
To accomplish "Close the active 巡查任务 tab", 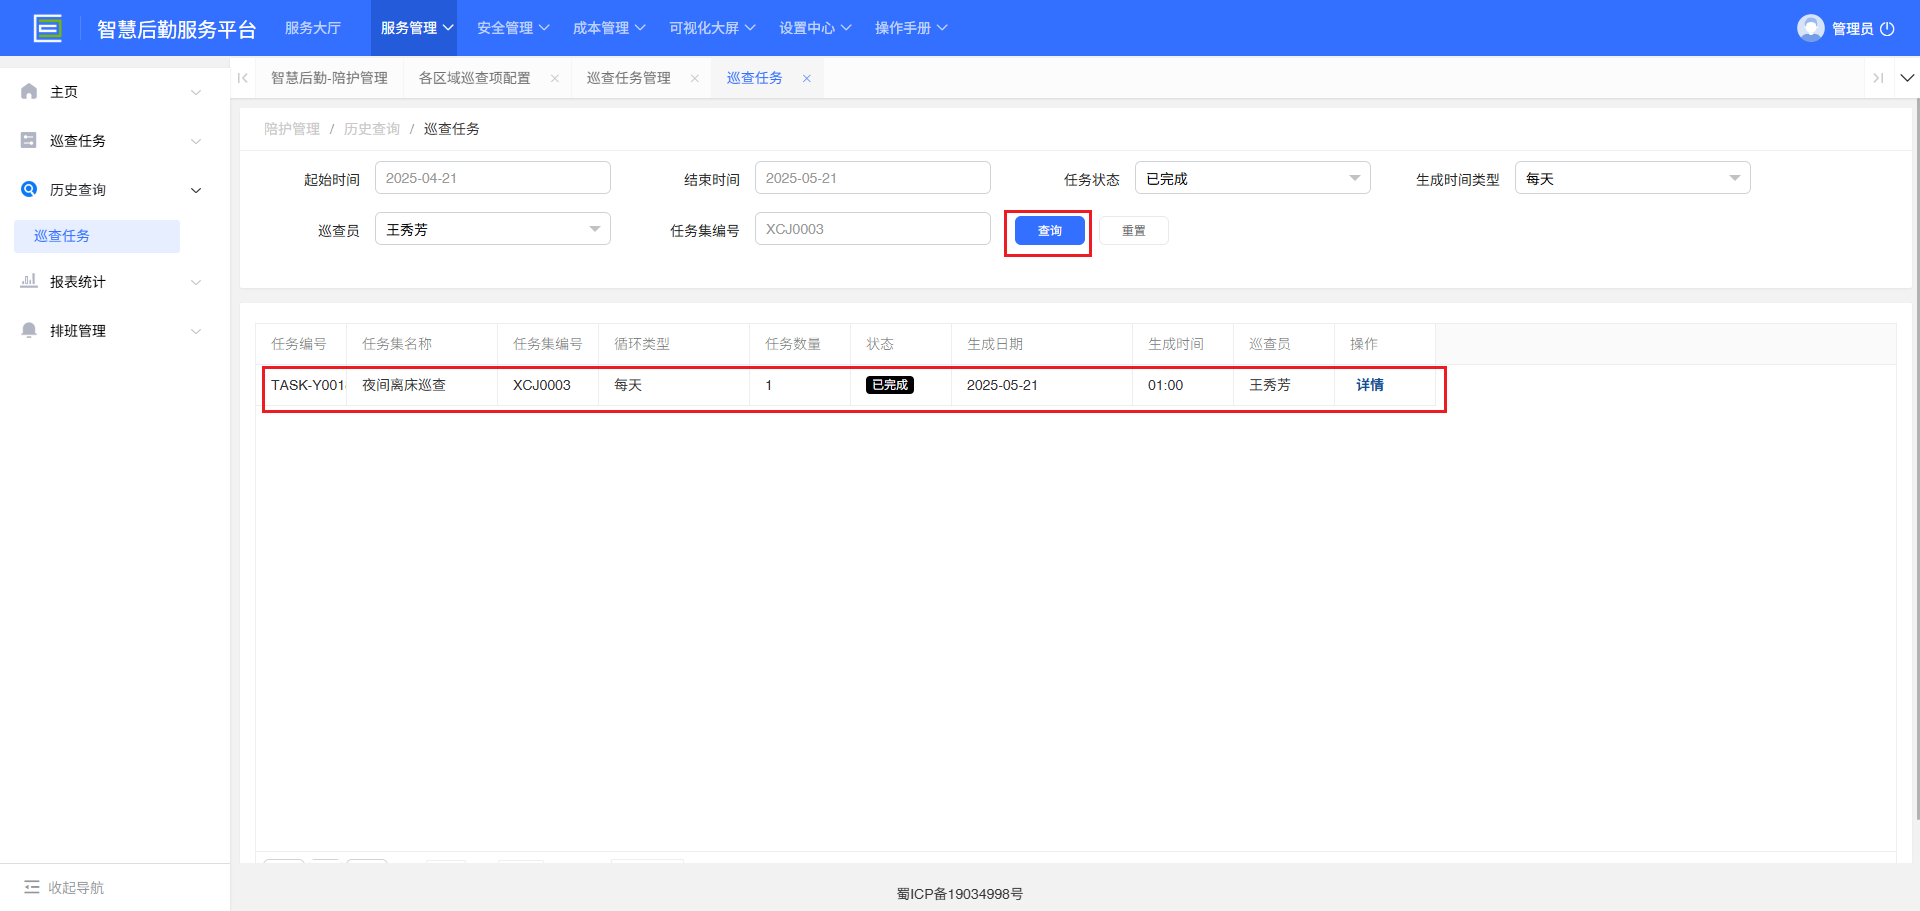I will [807, 78].
